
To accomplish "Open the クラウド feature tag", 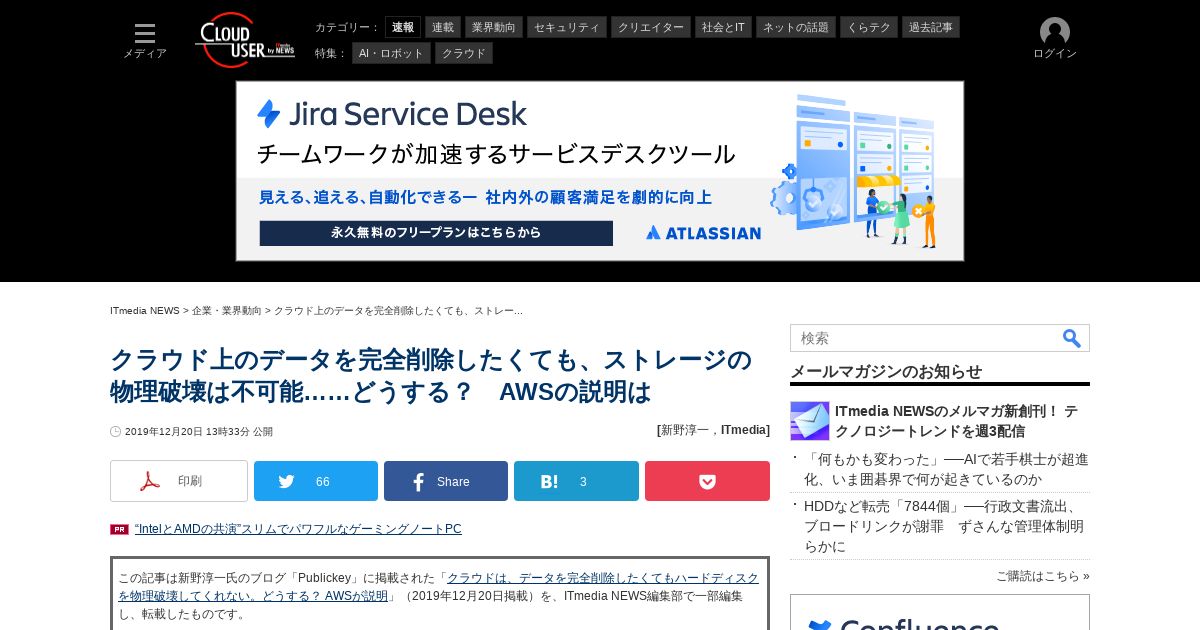I will (464, 53).
